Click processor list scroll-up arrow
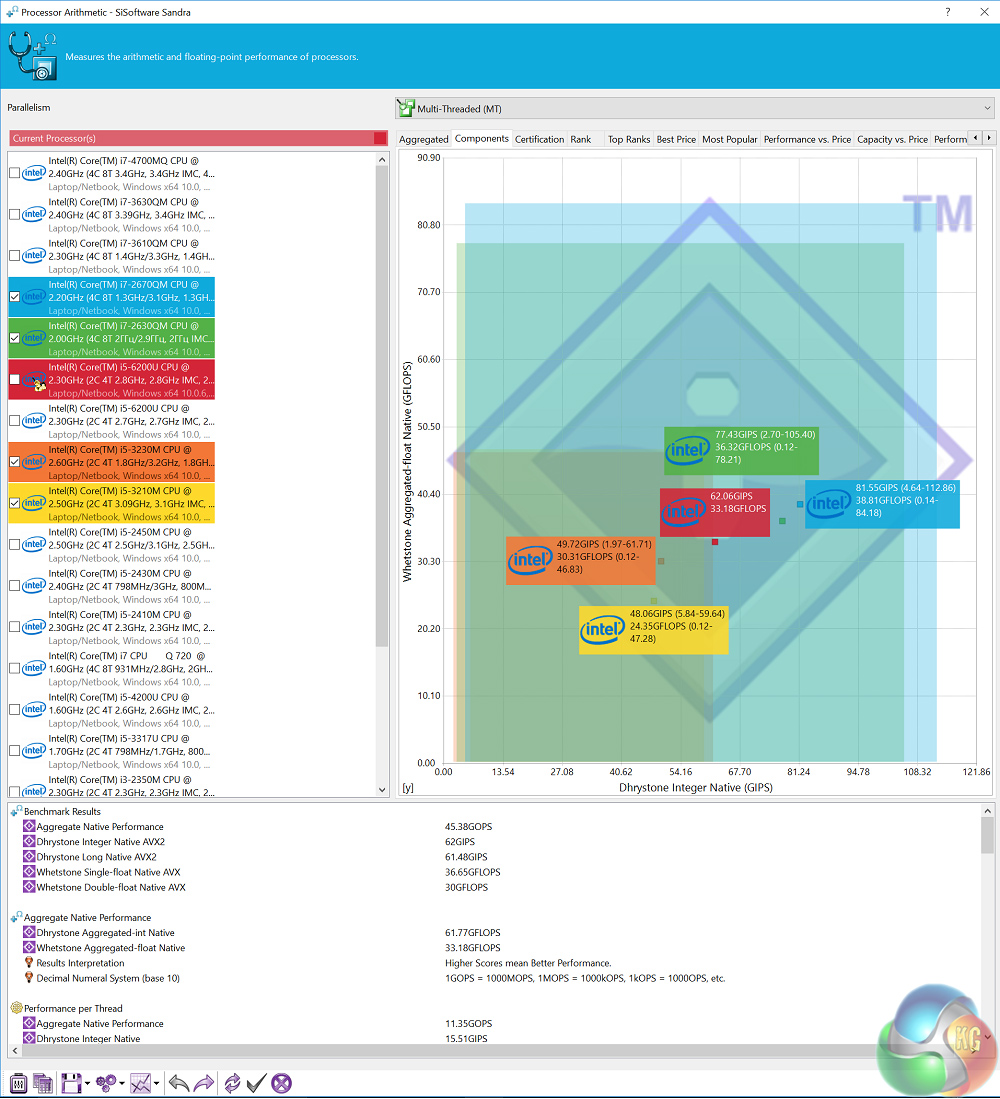The image size is (1000, 1099). tap(382, 160)
